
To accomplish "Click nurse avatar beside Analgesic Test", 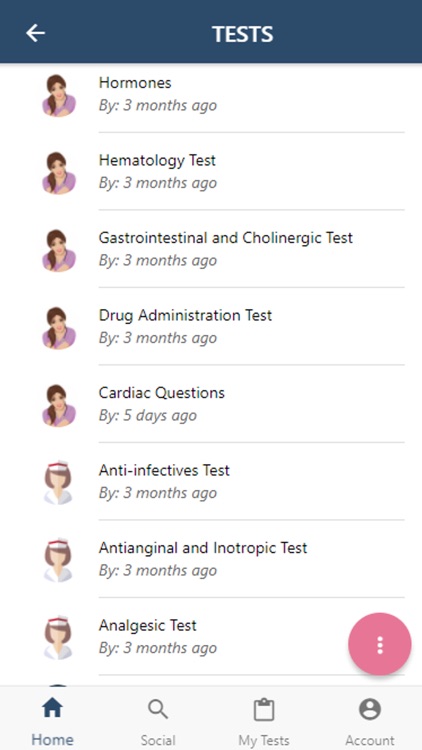I will click(58, 637).
